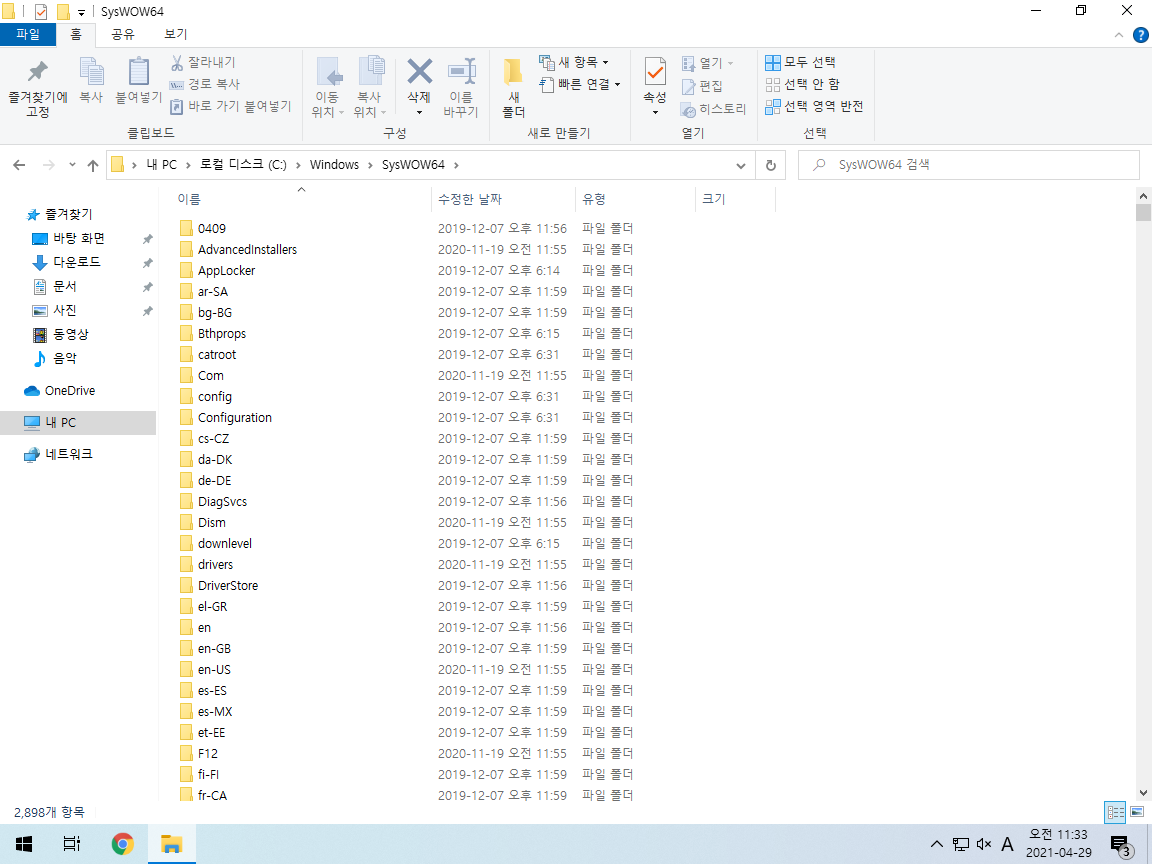Screen dimensions: 1152x864
Task: Click Paste shortcut (바로 가기 붙여넣기)
Action: (x=231, y=107)
